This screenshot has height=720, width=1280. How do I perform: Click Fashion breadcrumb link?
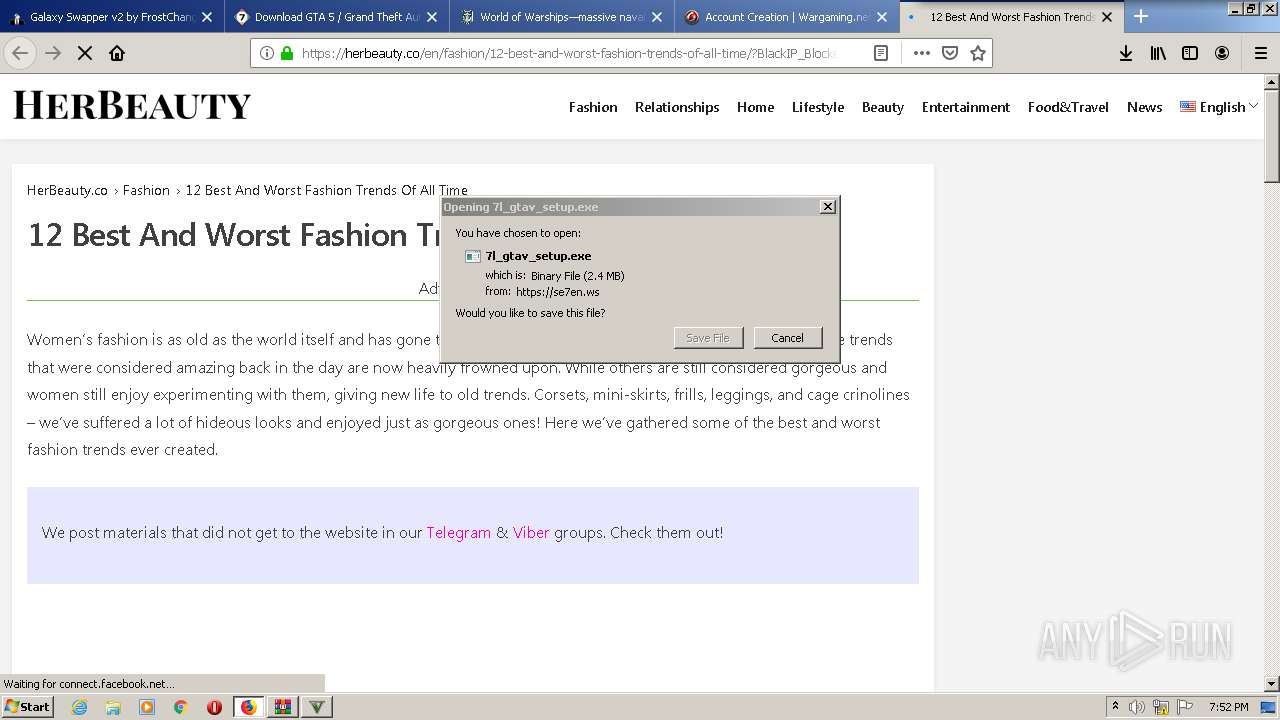coord(146,190)
